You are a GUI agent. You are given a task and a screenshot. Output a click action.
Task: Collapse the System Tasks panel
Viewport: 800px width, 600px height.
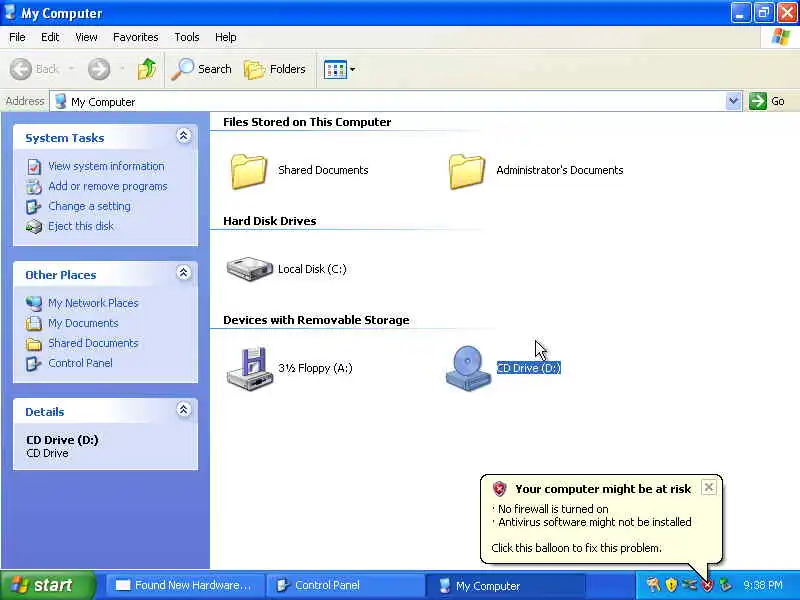click(x=184, y=136)
